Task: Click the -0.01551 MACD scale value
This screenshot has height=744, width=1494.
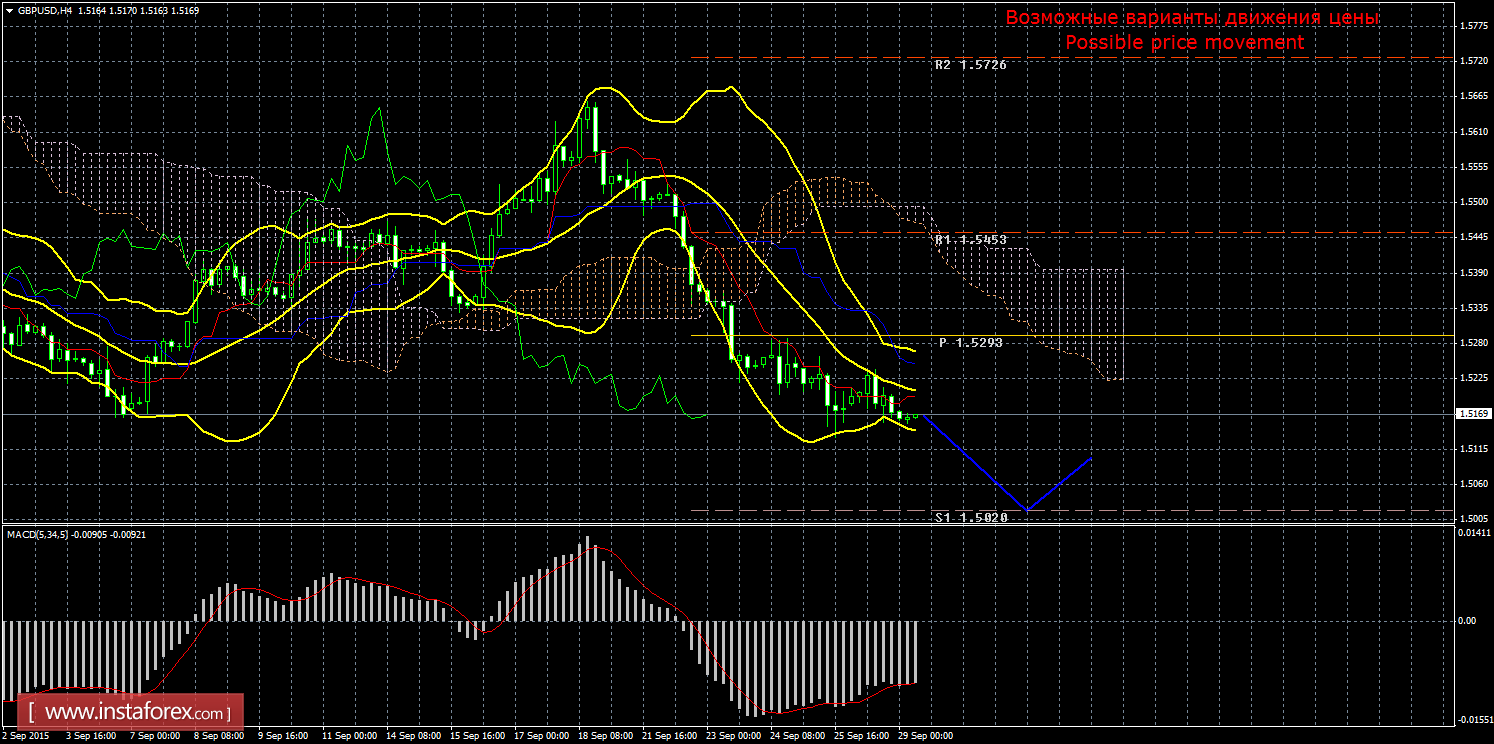Action: 1471,719
